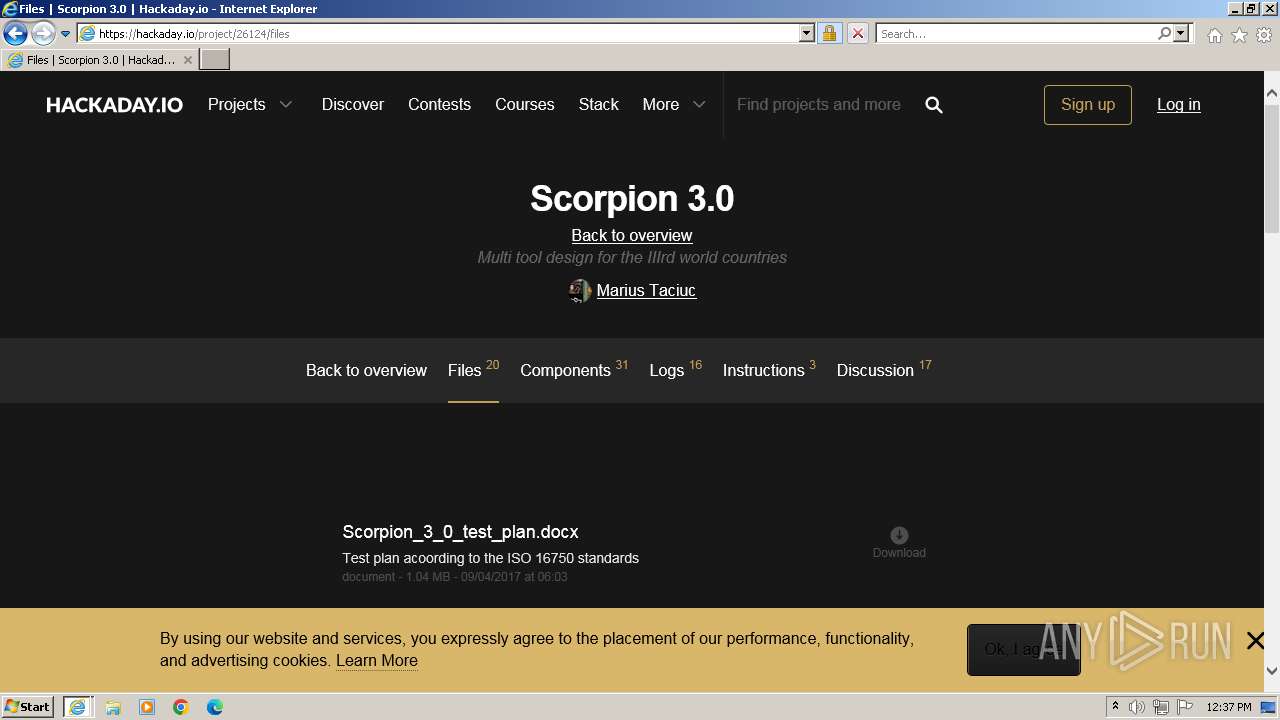Open a new browser tab
The height and width of the screenshot is (720, 1280).
click(x=215, y=60)
